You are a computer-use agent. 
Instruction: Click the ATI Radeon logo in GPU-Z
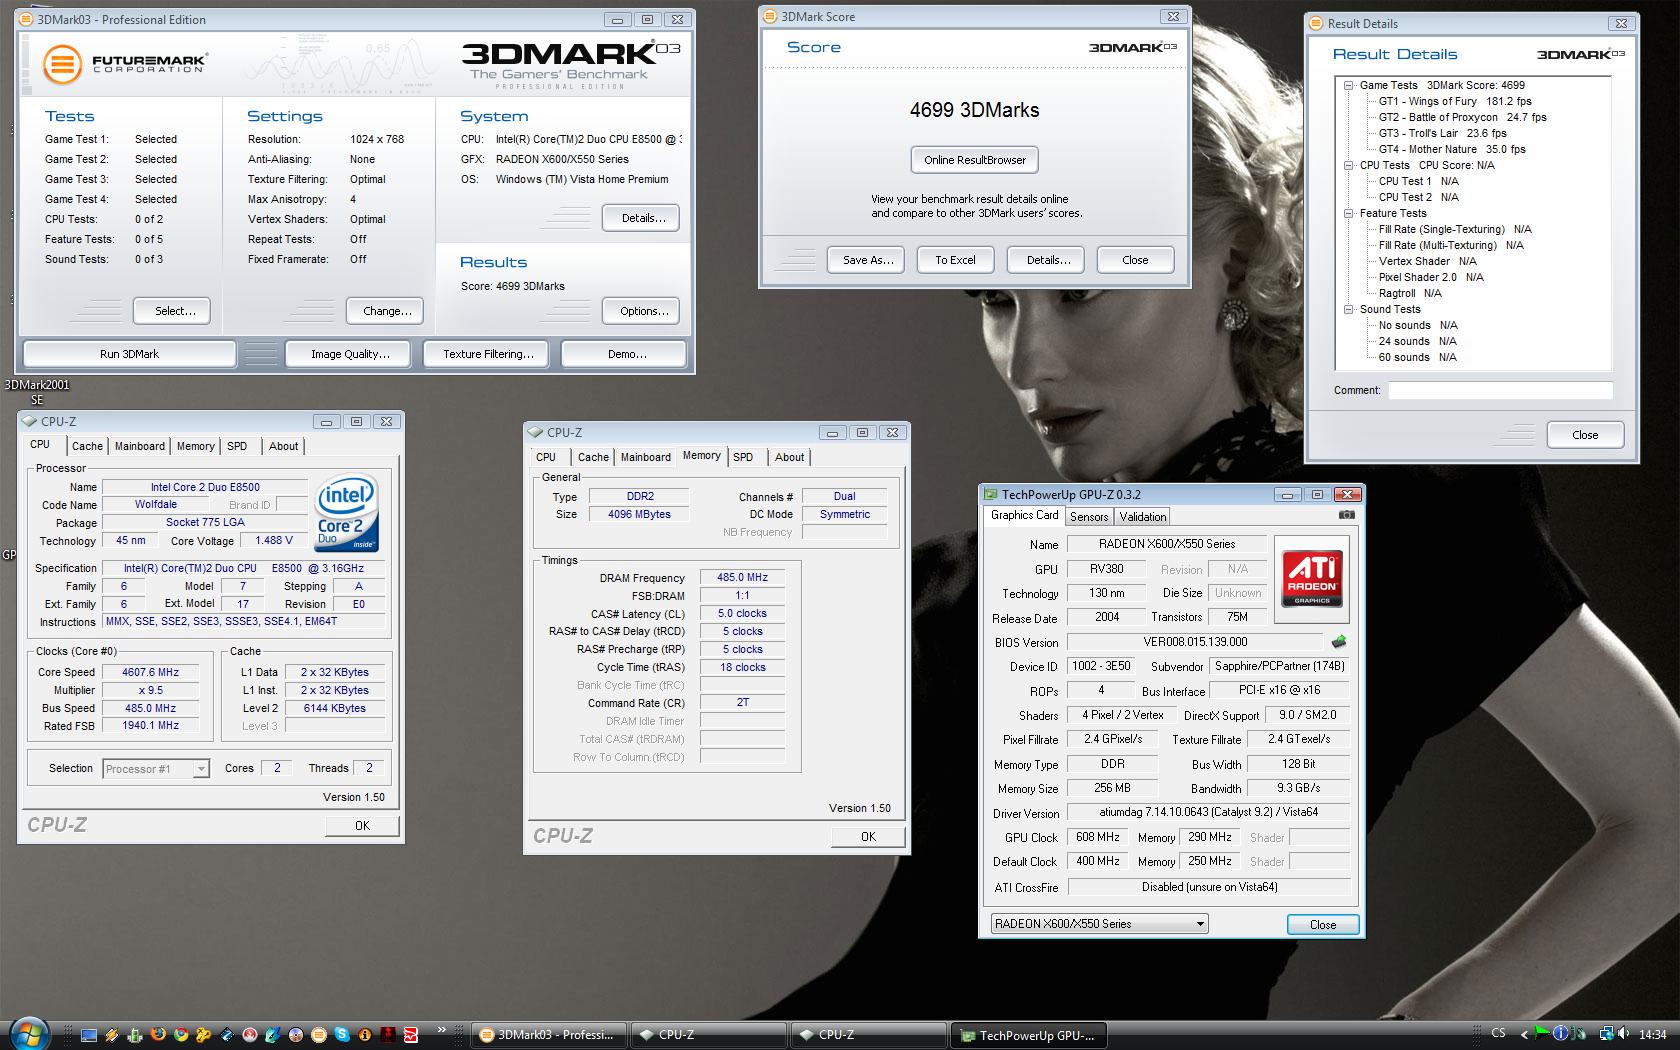coord(1312,579)
